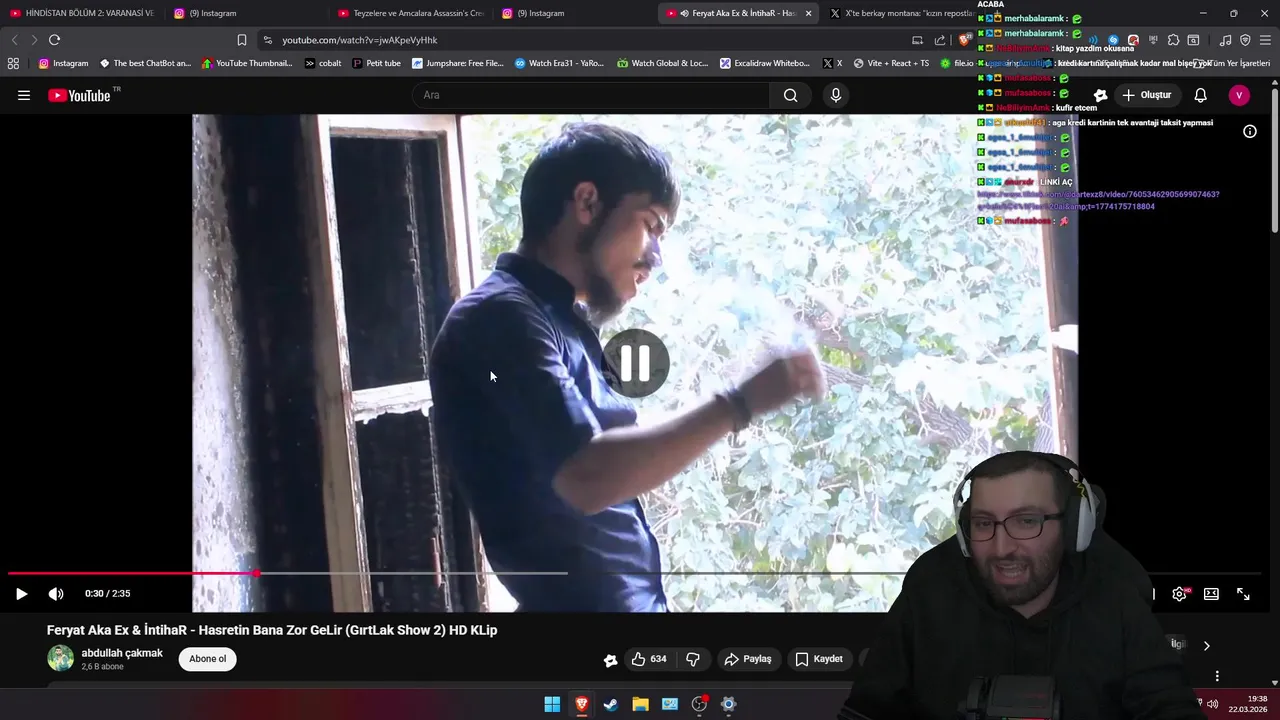Open the Petit tube bookmark

(376, 63)
